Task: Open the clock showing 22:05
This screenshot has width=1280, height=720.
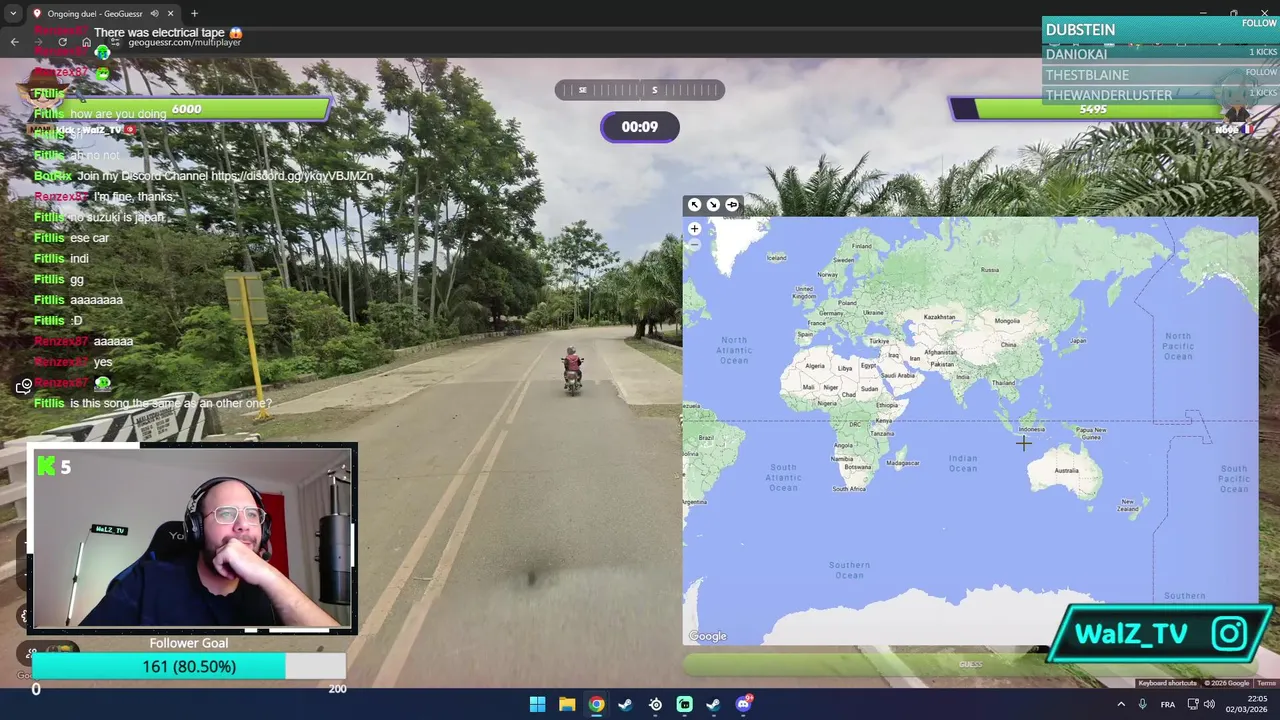Action: 1247,704
